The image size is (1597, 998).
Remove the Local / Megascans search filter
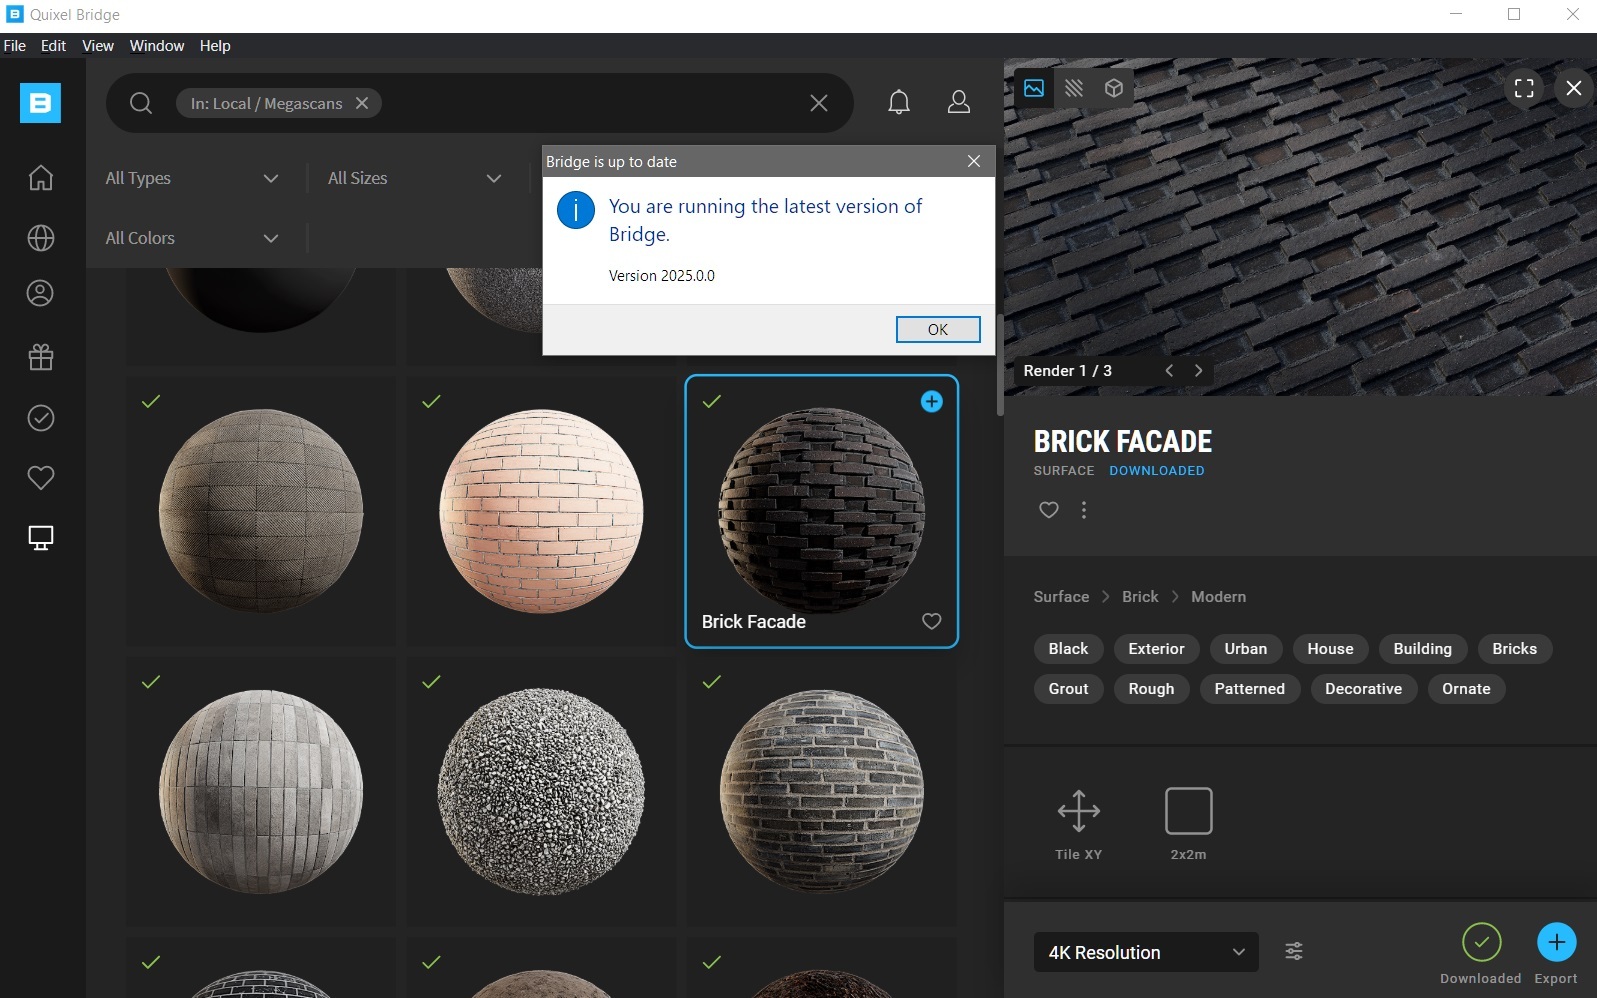pos(362,103)
